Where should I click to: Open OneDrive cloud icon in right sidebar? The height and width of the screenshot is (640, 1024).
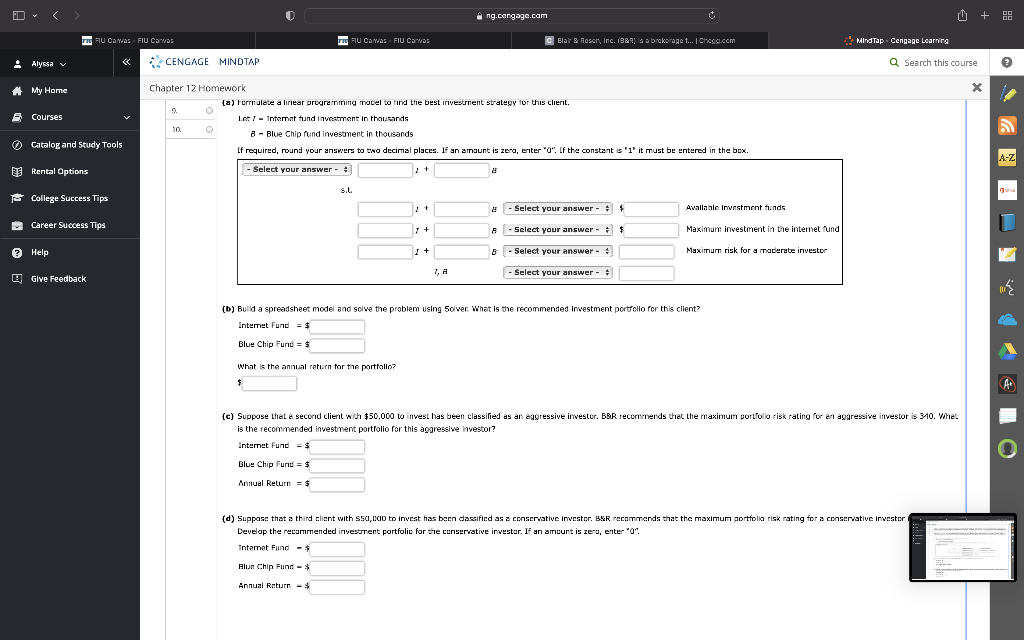[x=1008, y=319]
